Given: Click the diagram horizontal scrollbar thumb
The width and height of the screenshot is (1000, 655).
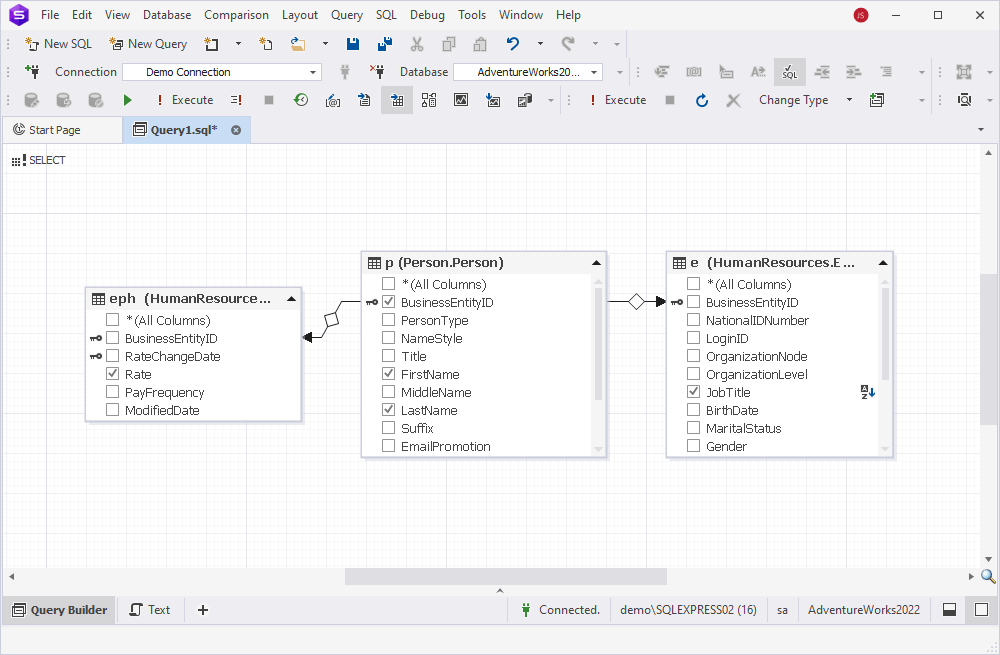Looking at the screenshot, I should 506,577.
